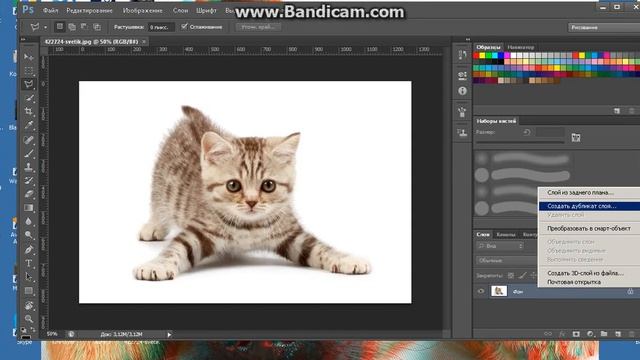Open the Brush panel icon in dock
Image resolution: width=640 pixels, height=360 pixels.
click(462, 112)
